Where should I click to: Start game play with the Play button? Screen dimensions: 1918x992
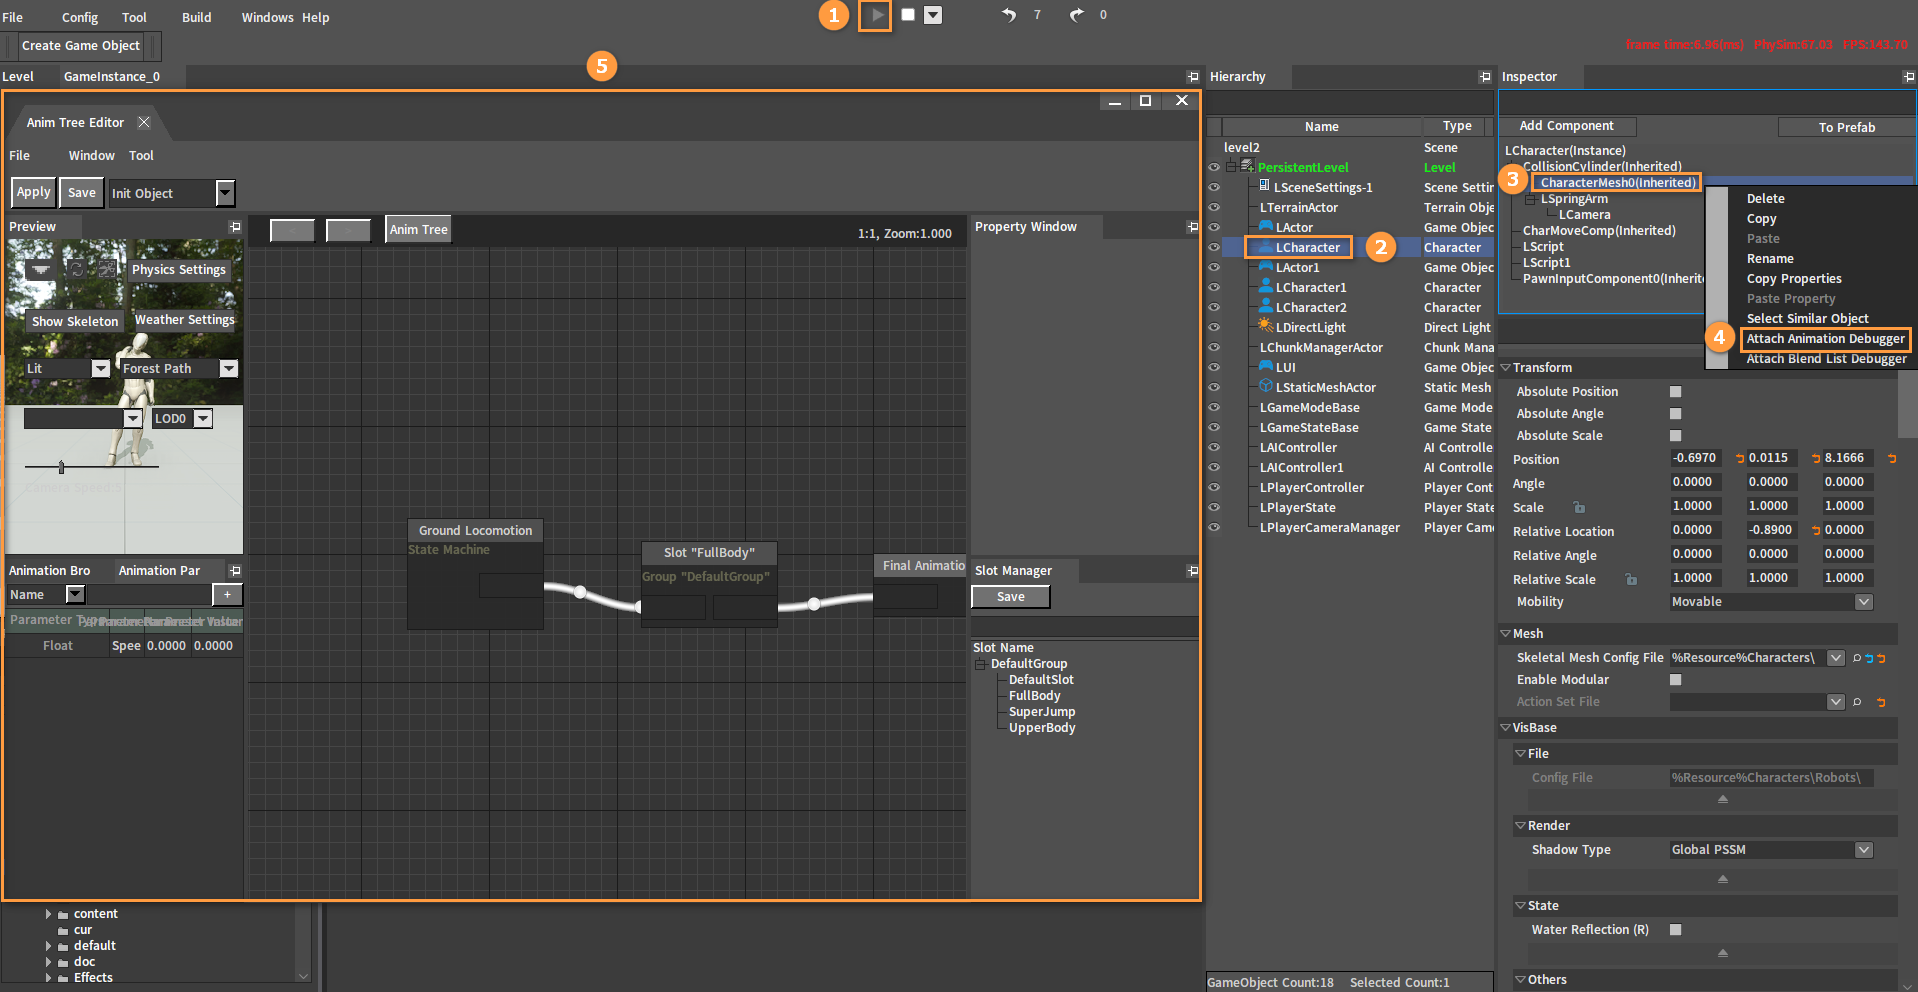pyautogui.click(x=876, y=15)
